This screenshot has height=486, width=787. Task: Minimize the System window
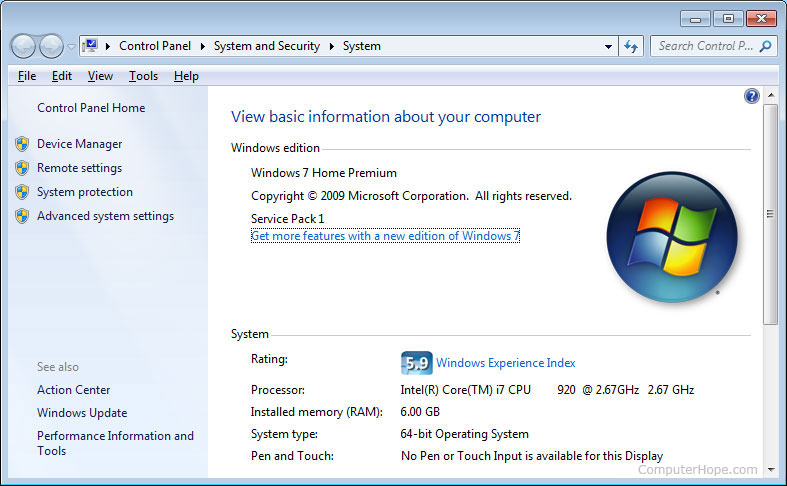695,19
